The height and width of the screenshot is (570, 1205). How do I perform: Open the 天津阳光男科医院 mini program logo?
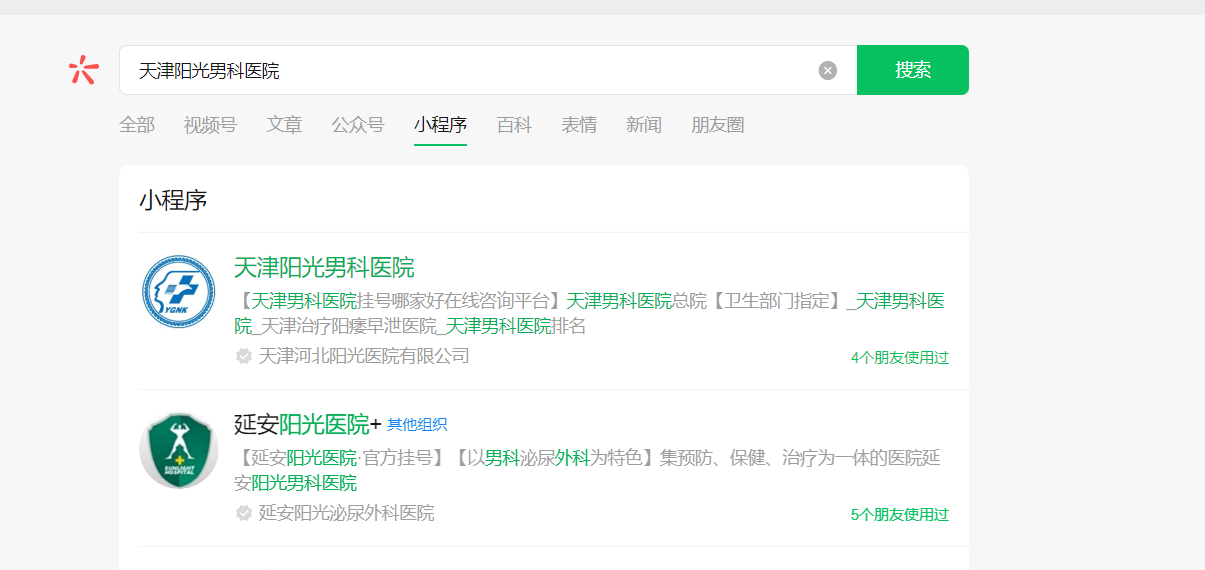click(178, 291)
